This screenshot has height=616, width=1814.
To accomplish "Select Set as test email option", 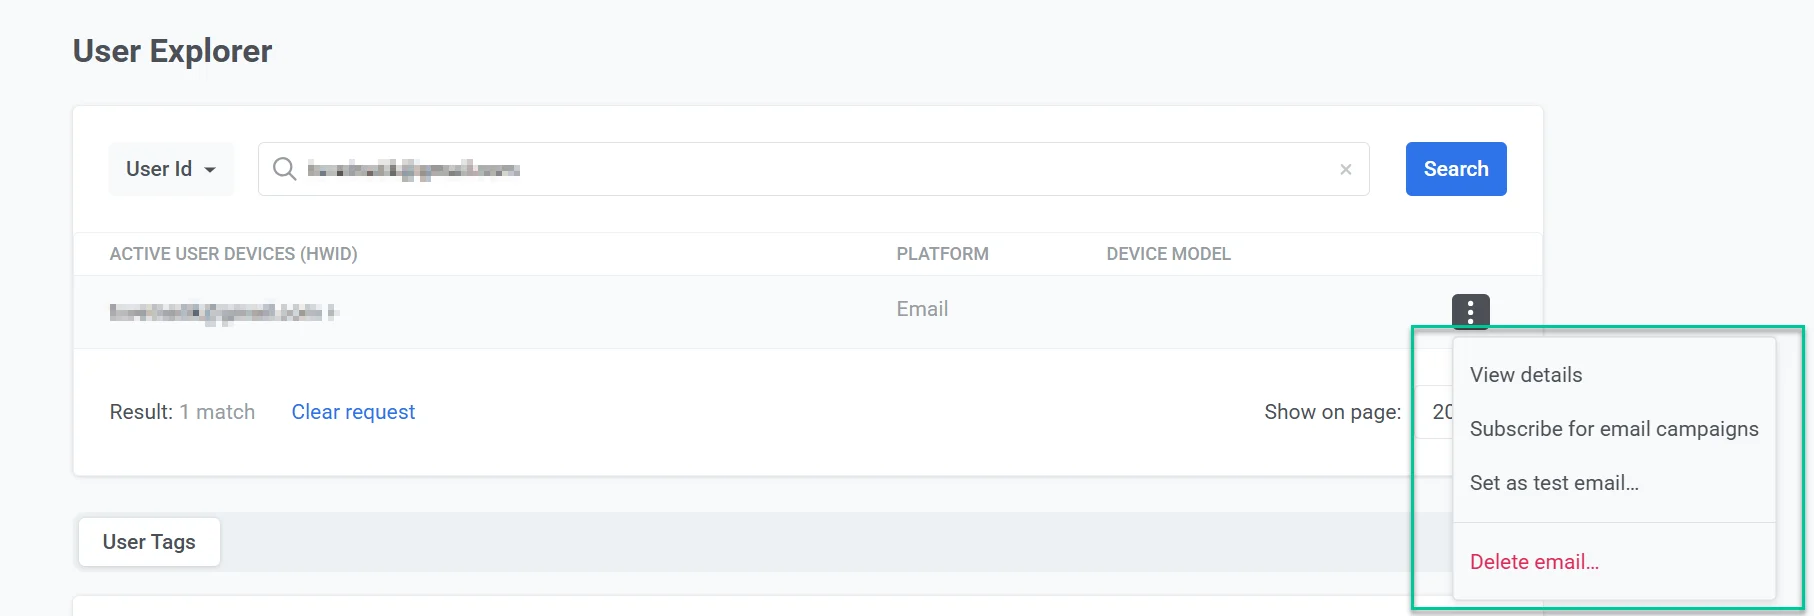I will (x=1554, y=483).
